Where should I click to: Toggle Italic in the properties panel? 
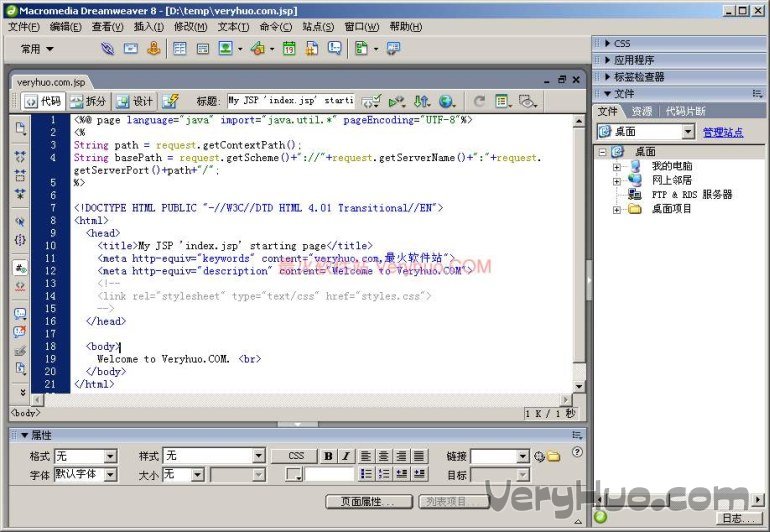click(x=346, y=456)
